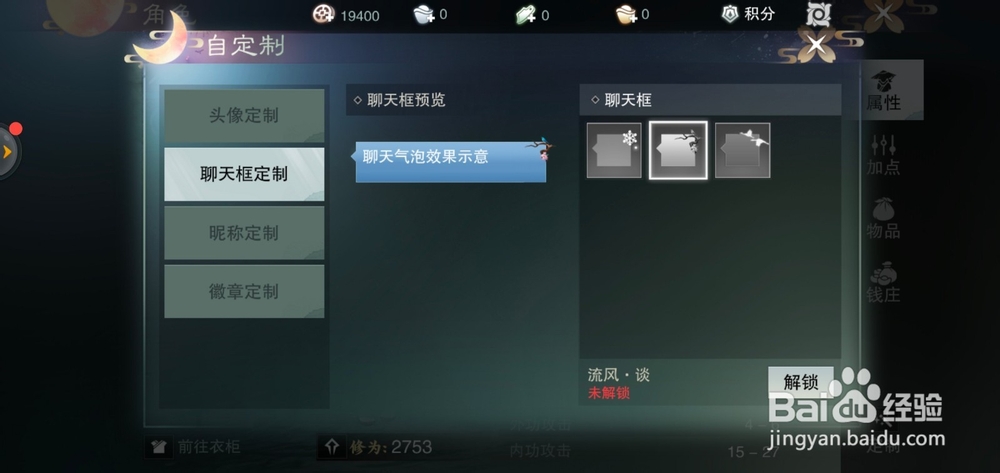
Task: Add gold ingot currency with plus icon
Action: (x=627, y=14)
